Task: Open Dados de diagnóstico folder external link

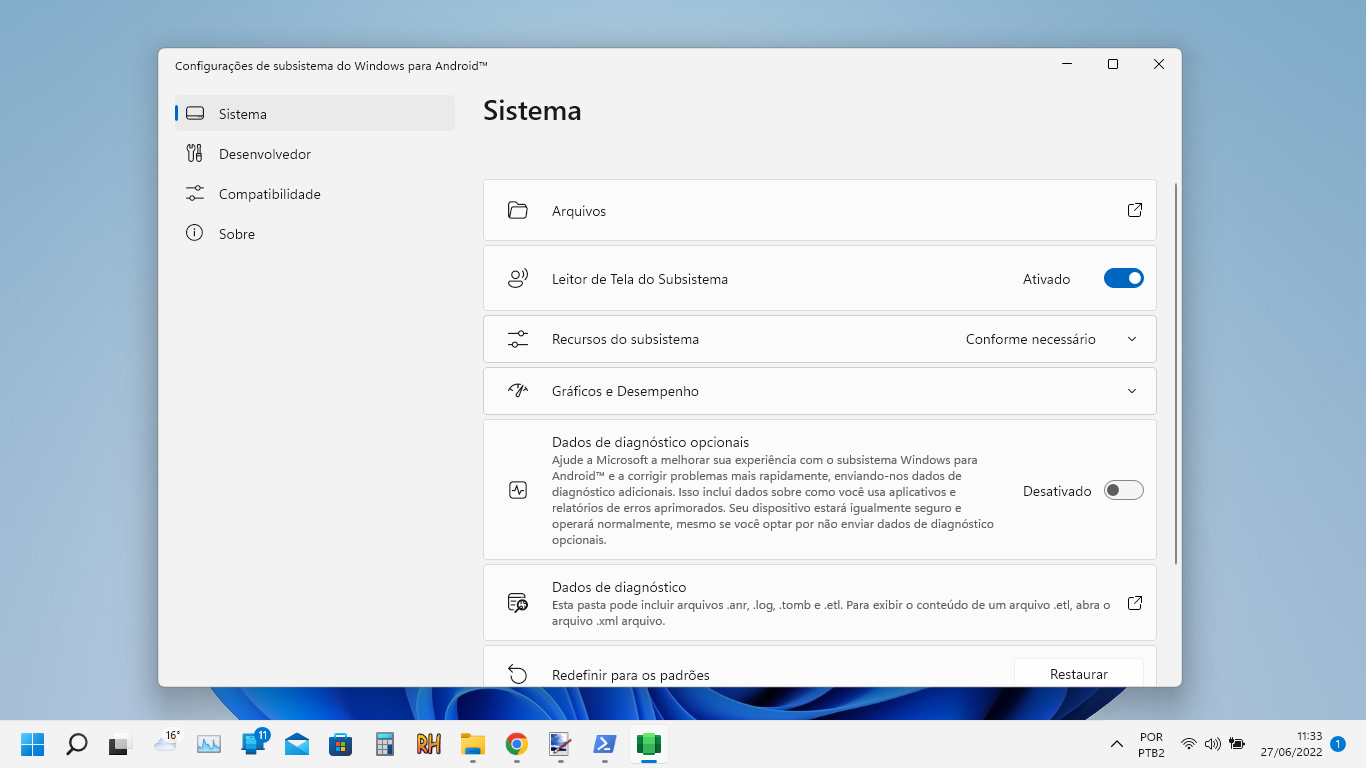Action: [1135, 603]
